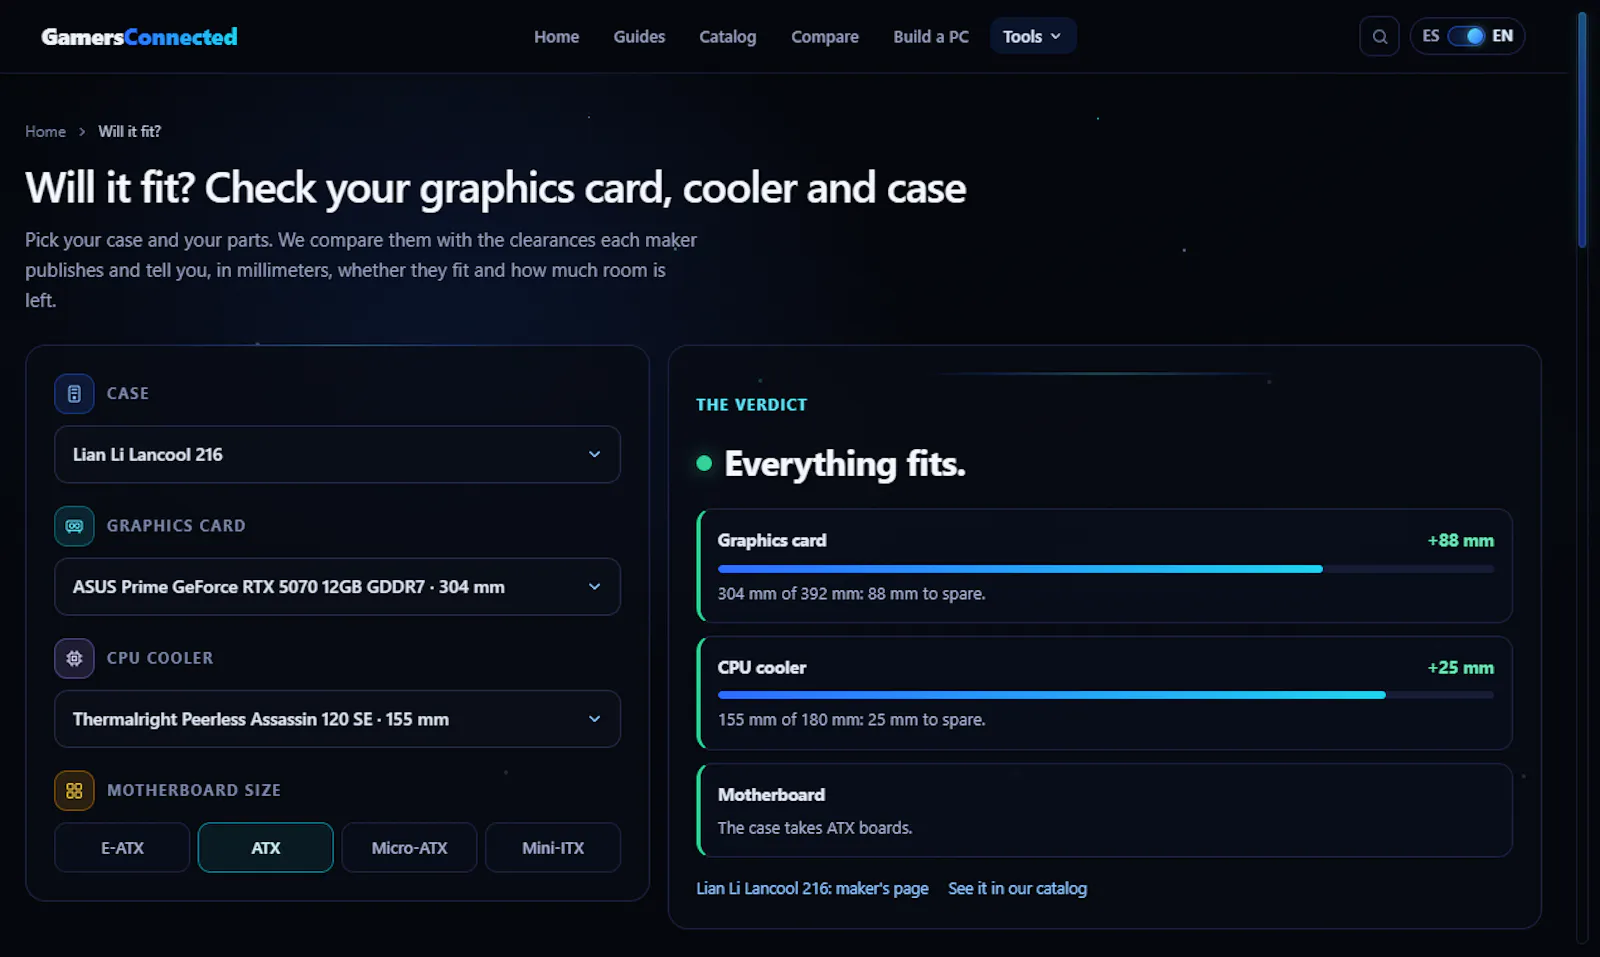Screen dimensions: 1600x957
Task: Toggle the ES/EN language switch
Action: pyautogui.click(x=1466, y=36)
